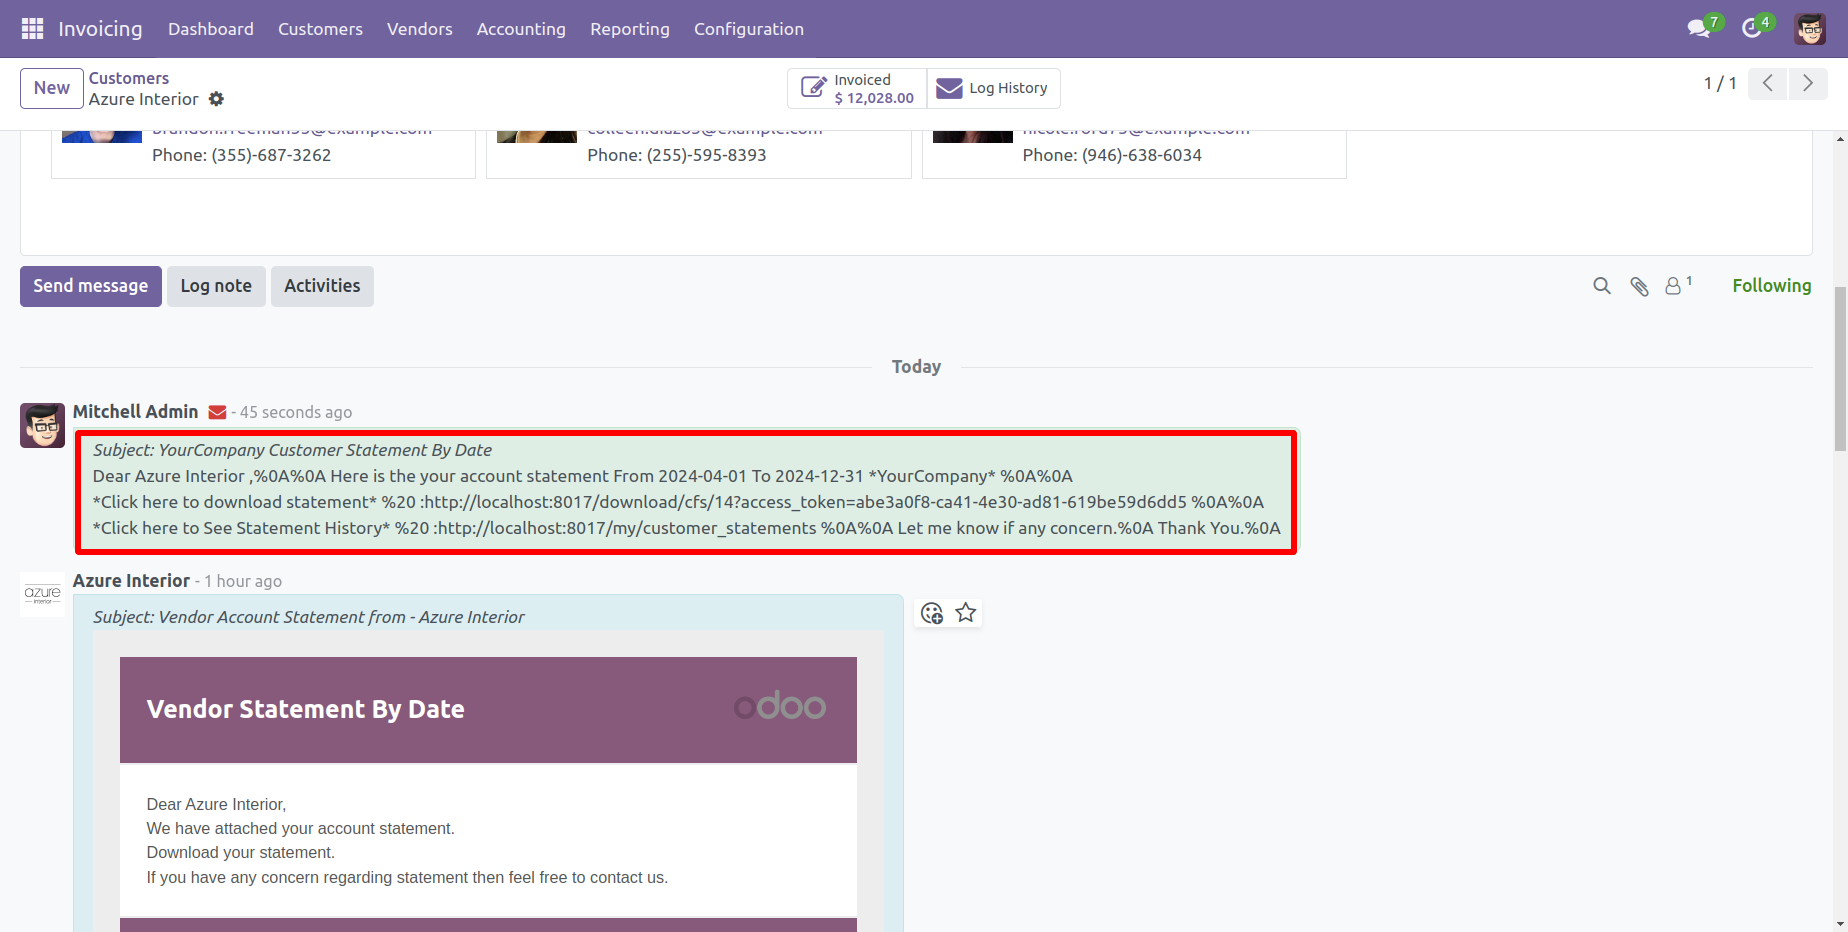Click the vertical scrollbar thumb
Image resolution: width=1848 pixels, height=932 pixels.
point(1840,368)
